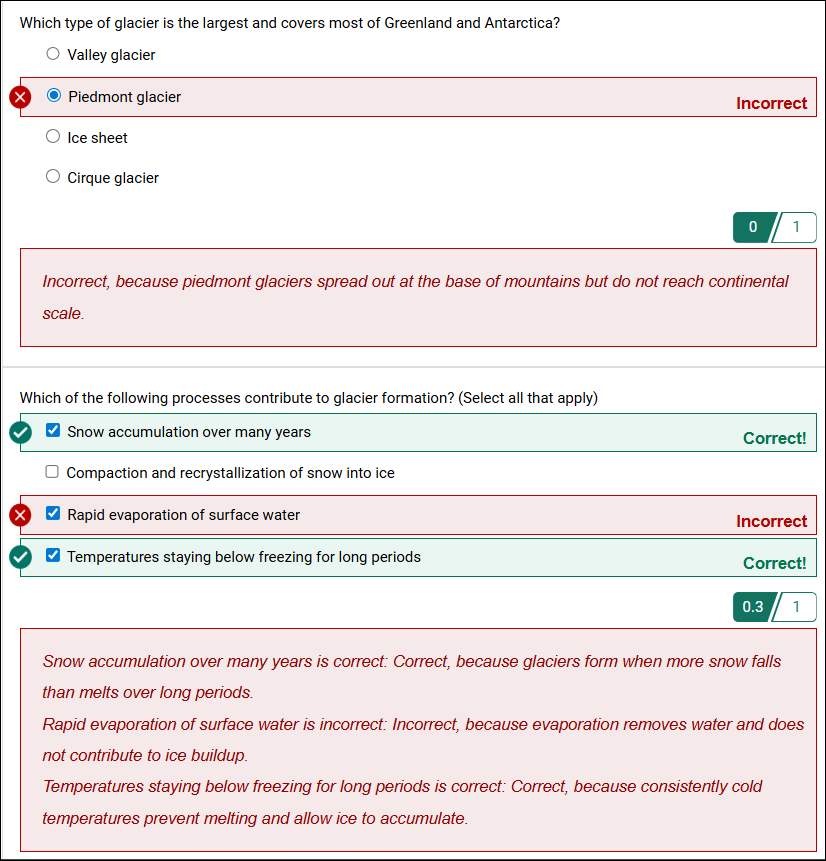The width and height of the screenshot is (826, 861).
Task: Uncheck the Snow accumulation checkbox
Action: tap(52, 430)
